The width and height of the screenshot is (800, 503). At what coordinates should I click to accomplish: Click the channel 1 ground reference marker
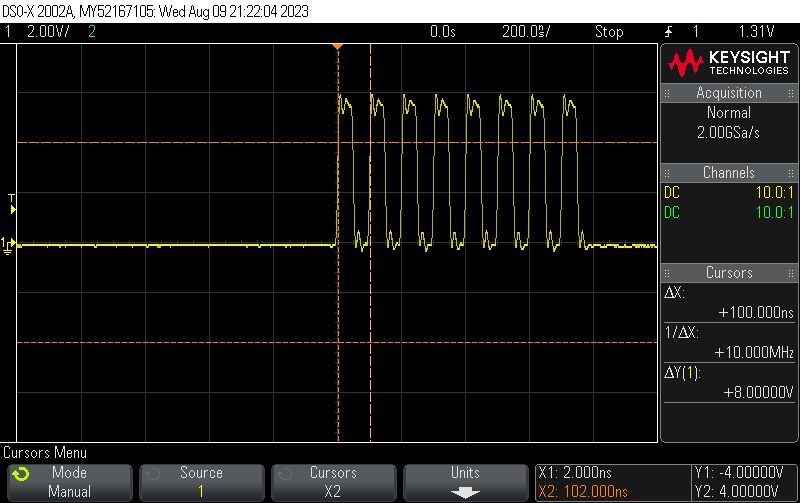click(x=8, y=245)
